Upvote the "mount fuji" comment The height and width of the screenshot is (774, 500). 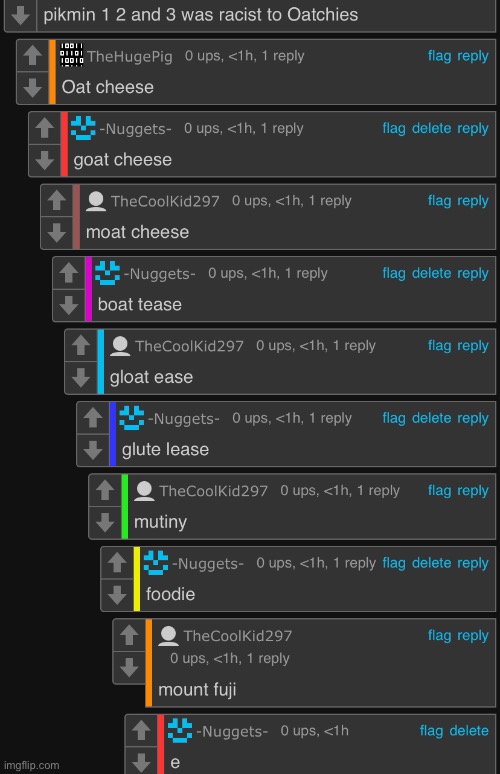click(129, 635)
